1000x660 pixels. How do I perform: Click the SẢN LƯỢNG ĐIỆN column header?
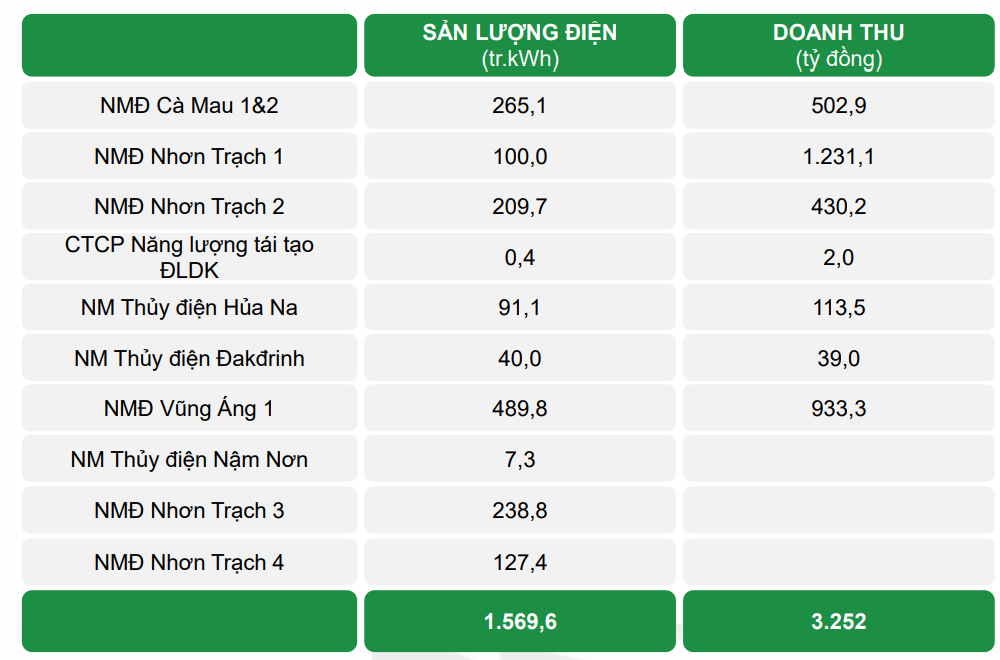[x=520, y=45]
